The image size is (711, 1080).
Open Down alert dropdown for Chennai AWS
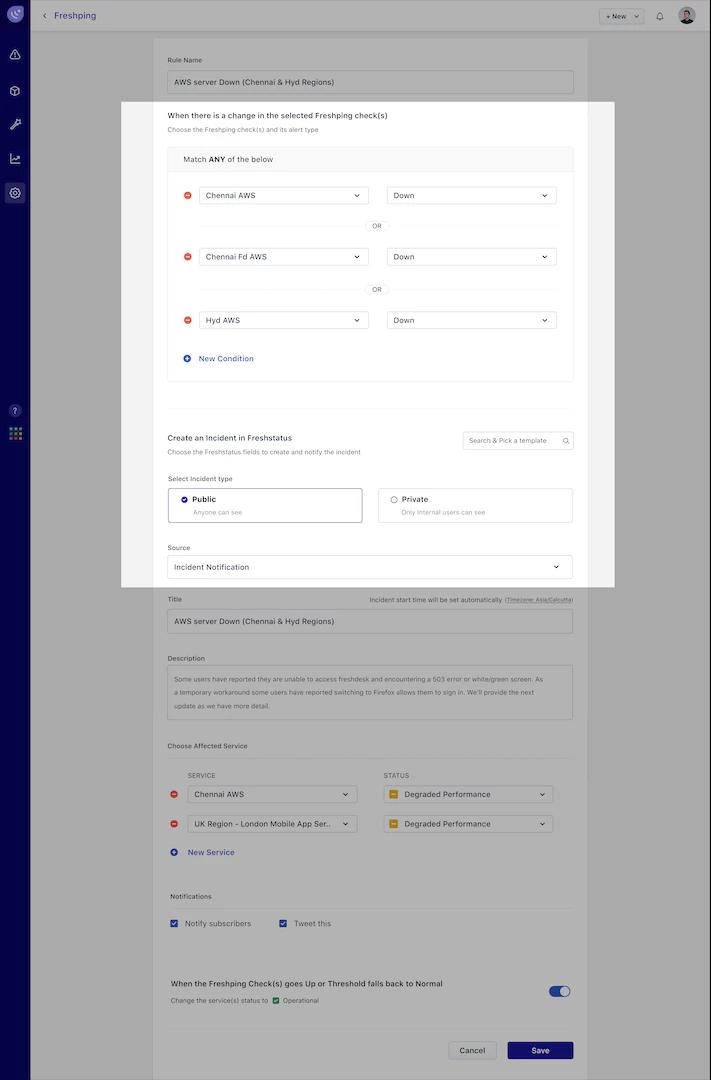[472, 196]
